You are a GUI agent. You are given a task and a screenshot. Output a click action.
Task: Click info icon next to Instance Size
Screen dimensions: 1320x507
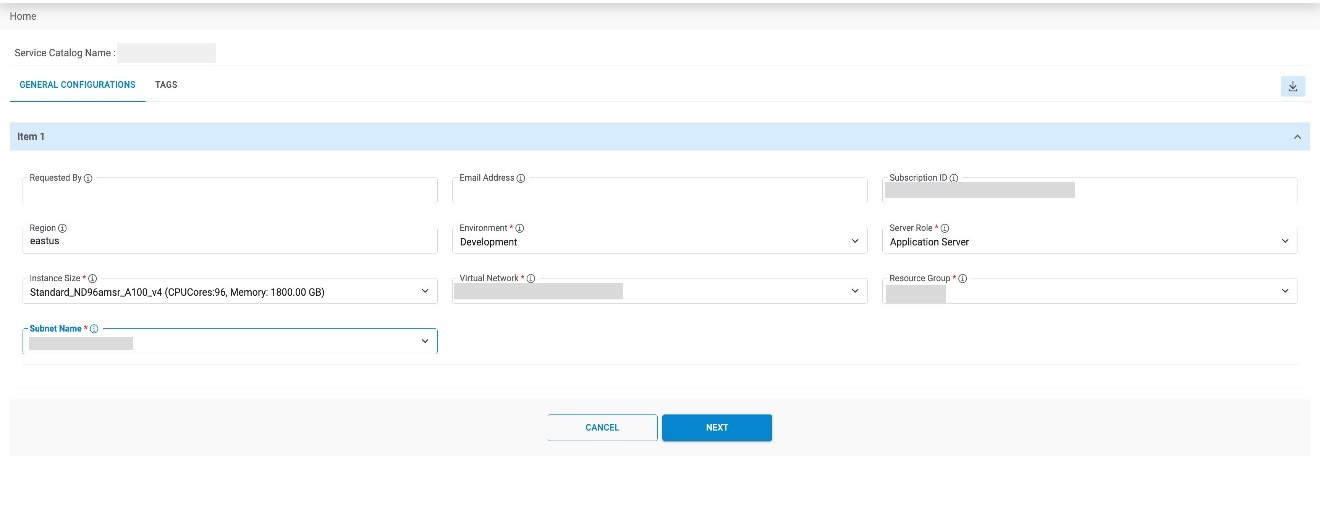pyautogui.click(x=94, y=278)
